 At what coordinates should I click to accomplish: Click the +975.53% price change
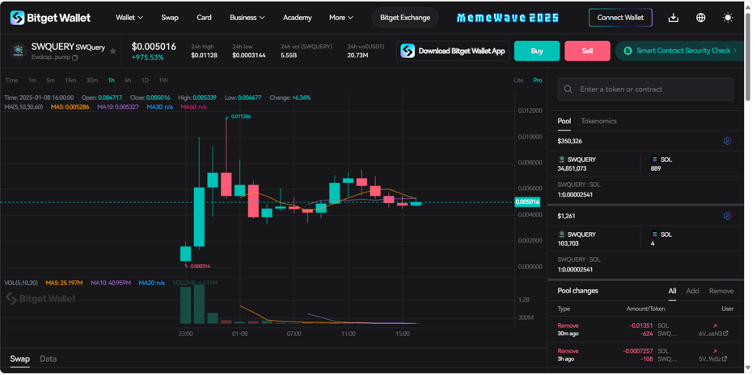pos(147,58)
